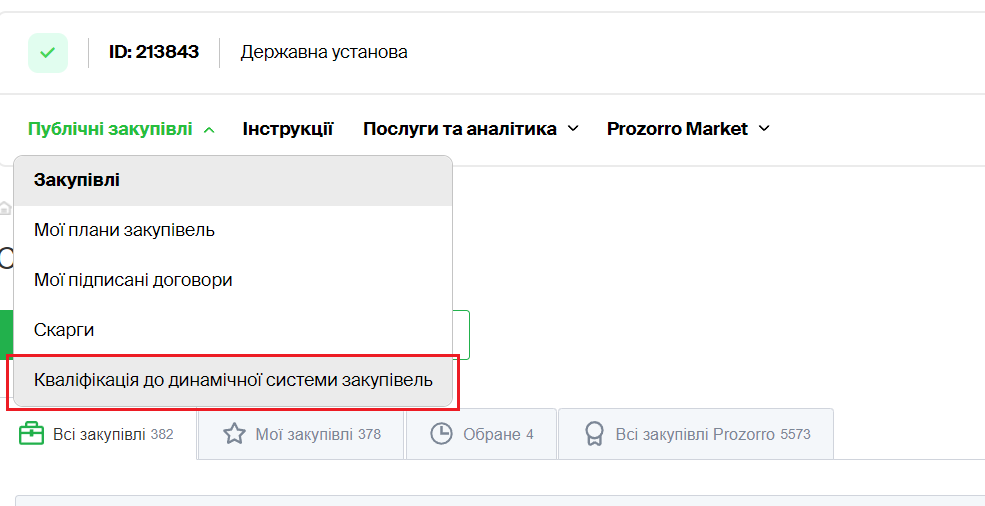This screenshot has width=985, height=506.
Task: Click the briefcase icon on Всі закупівлі tab
Action: (32, 434)
